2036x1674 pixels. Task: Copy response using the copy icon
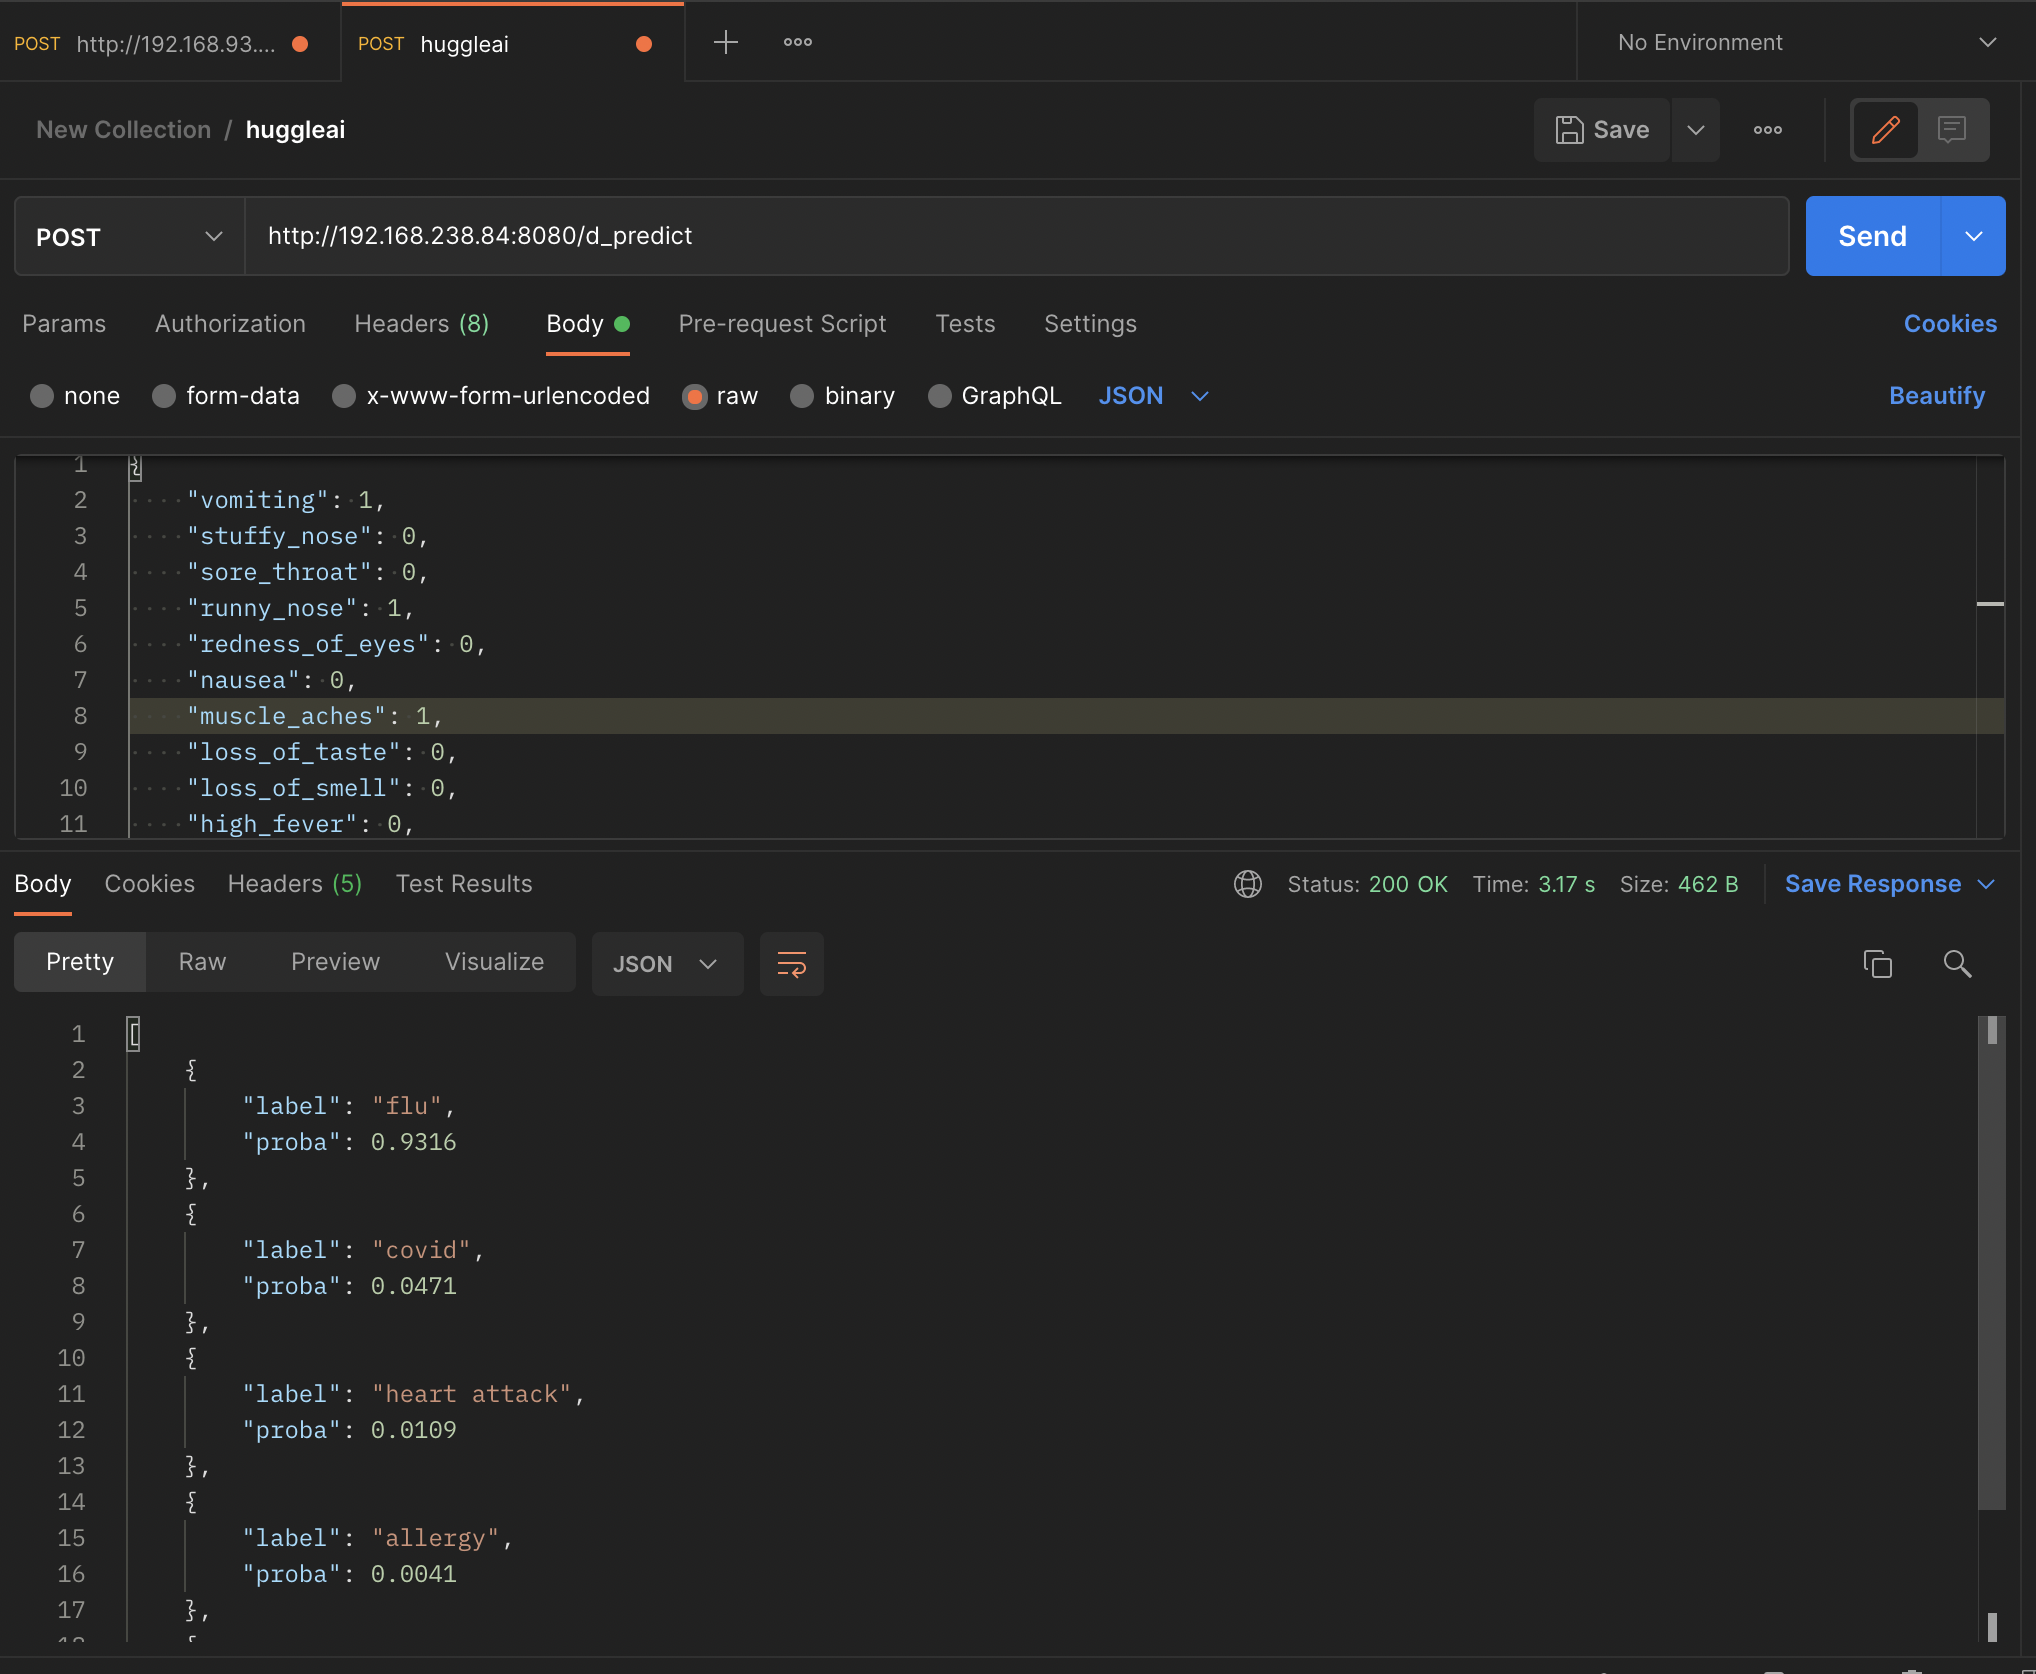coord(1877,964)
